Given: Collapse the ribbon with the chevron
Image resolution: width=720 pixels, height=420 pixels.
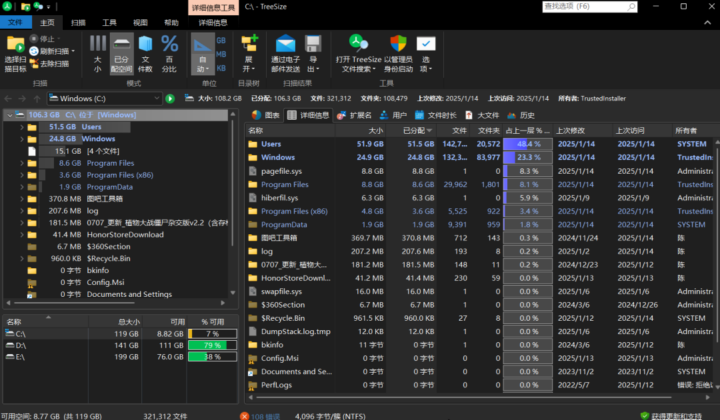Looking at the screenshot, I should tap(707, 22).
